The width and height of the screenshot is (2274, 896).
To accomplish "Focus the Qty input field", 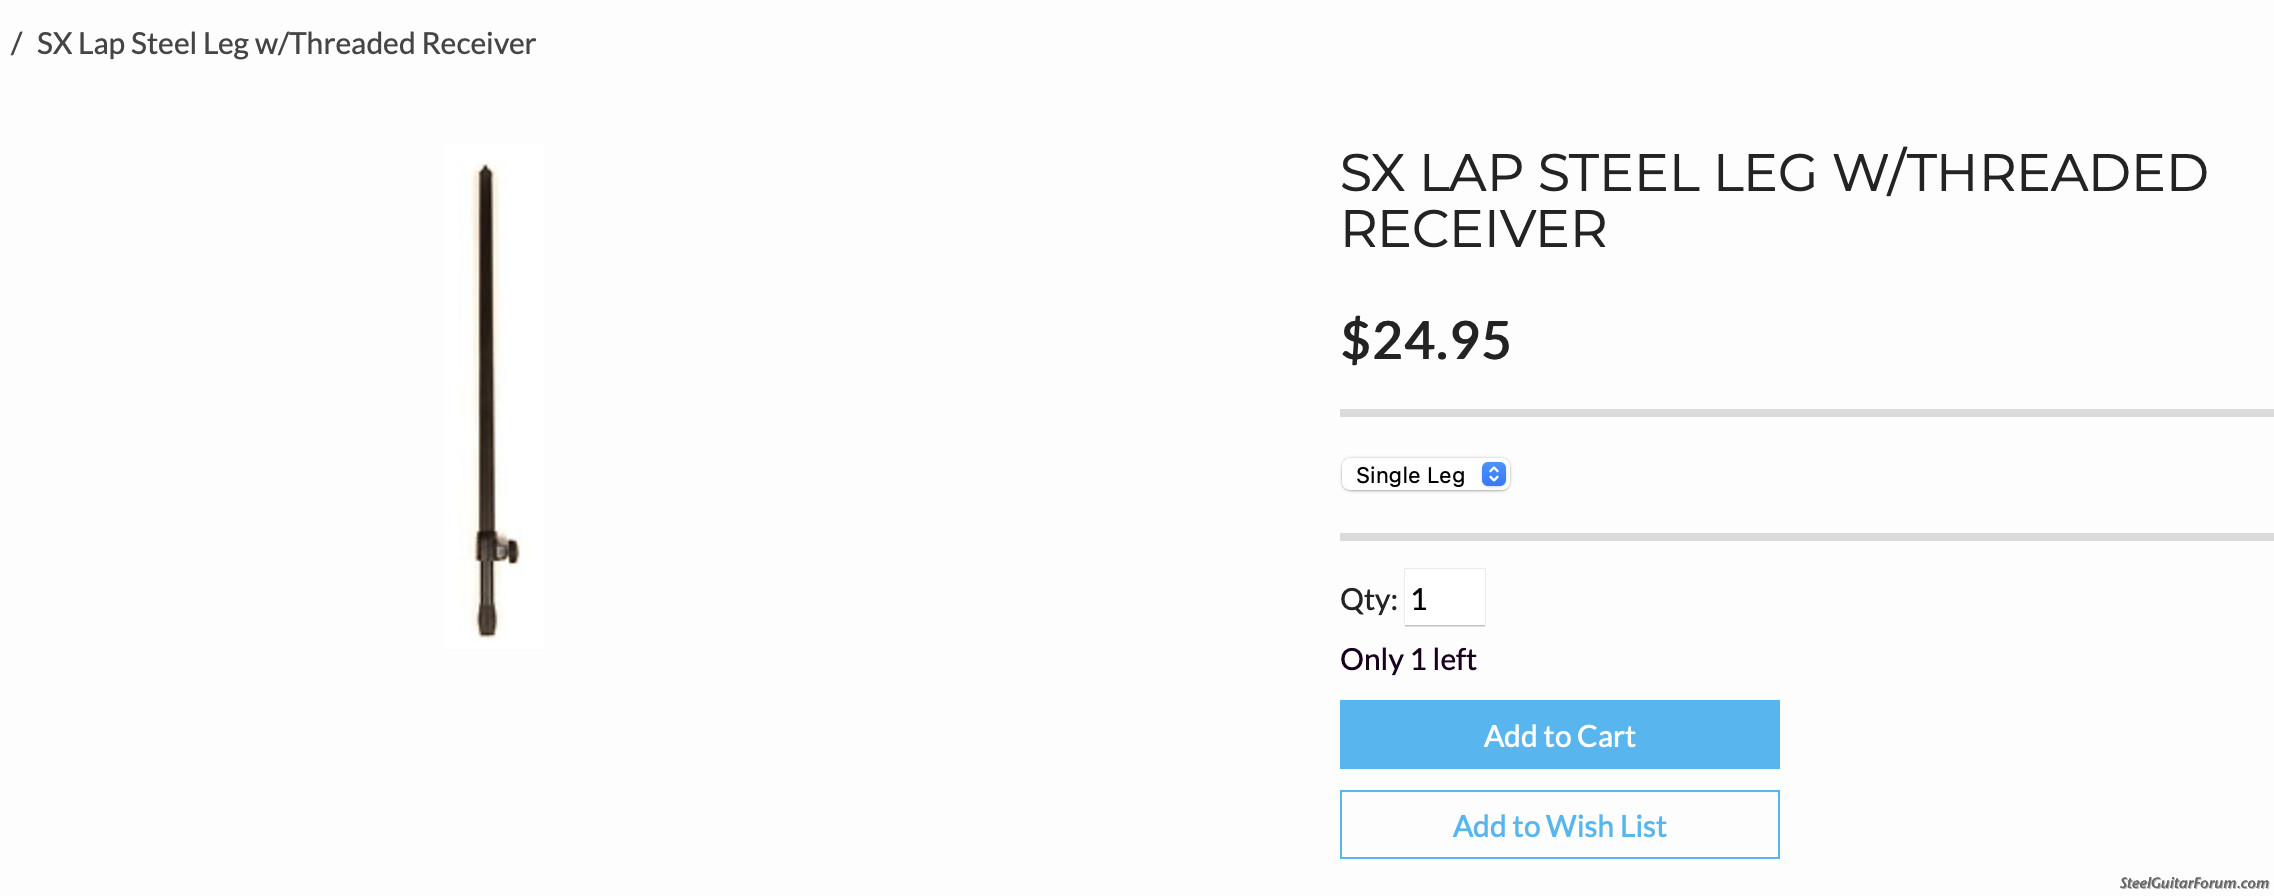I will click(1444, 598).
